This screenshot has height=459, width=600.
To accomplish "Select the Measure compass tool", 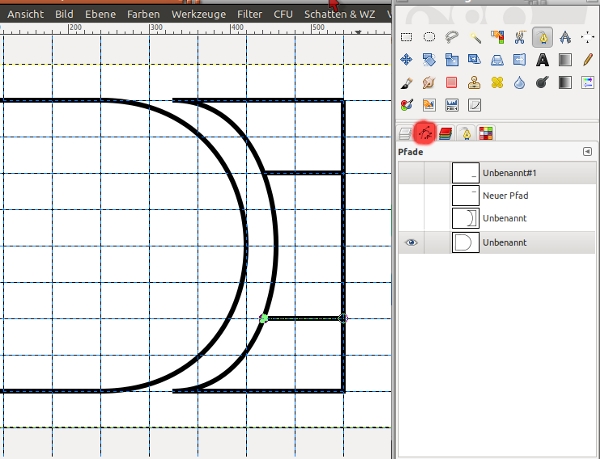I will [x=565, y=37].
